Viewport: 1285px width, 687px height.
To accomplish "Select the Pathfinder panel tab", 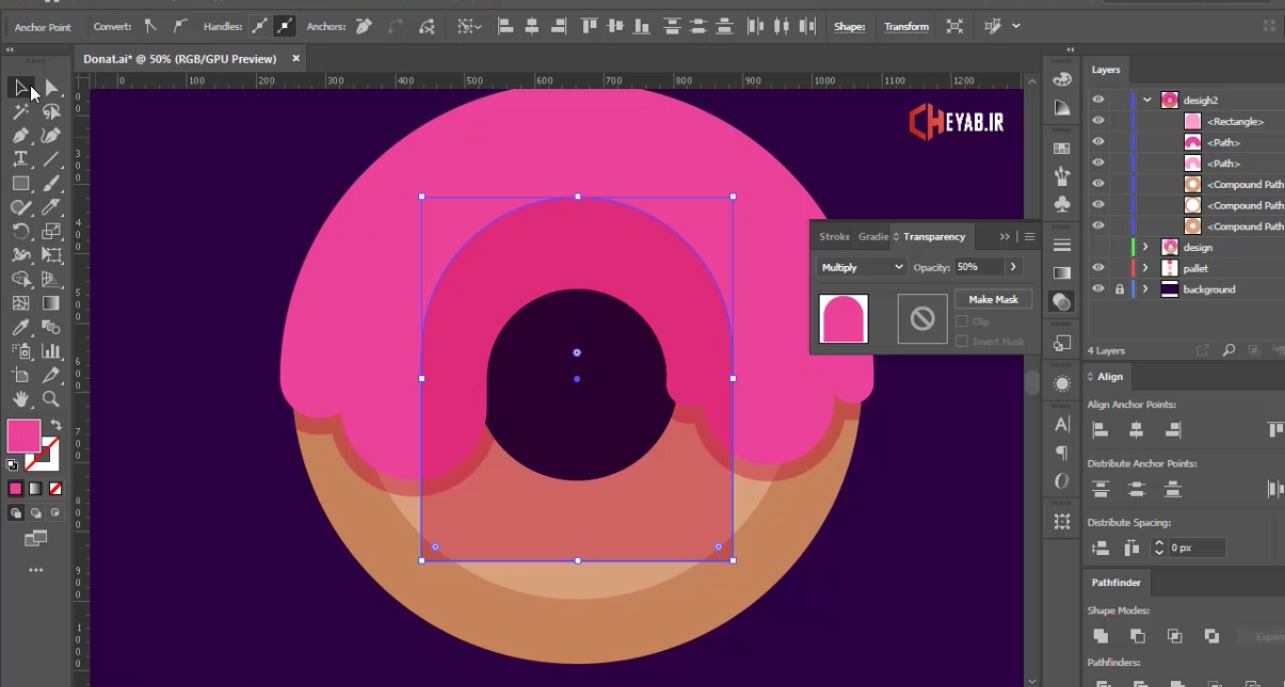I will click(1116, 582).
